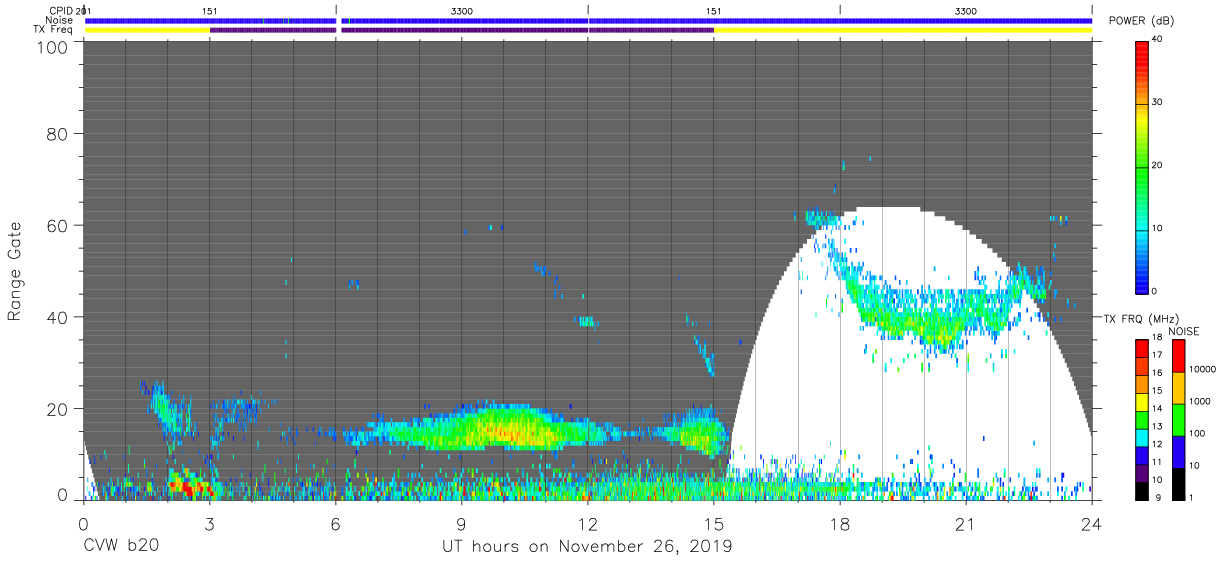Click the Noise row label above plot
The image size is (1228, 567).
(59, 20)
